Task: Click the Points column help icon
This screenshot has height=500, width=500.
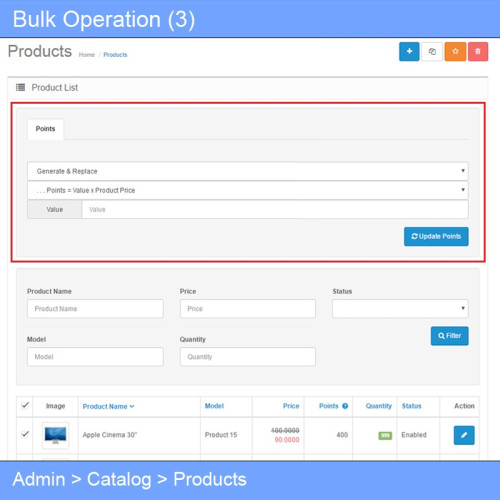Action: click(x=345, y=406)
